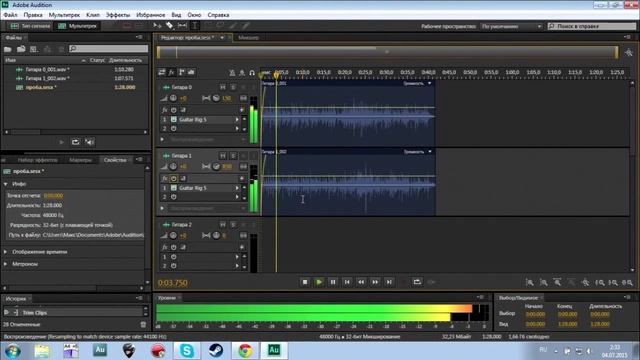The height and width of the screenshot is (360, 640).
Task: Click the New file icon in Files panel
Action: tap(34, 49)
